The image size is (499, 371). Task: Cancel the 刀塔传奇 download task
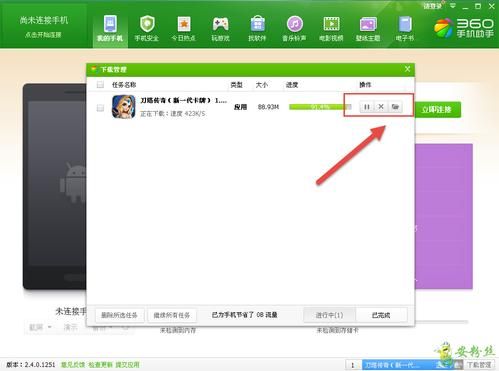[x=381, y=107]
